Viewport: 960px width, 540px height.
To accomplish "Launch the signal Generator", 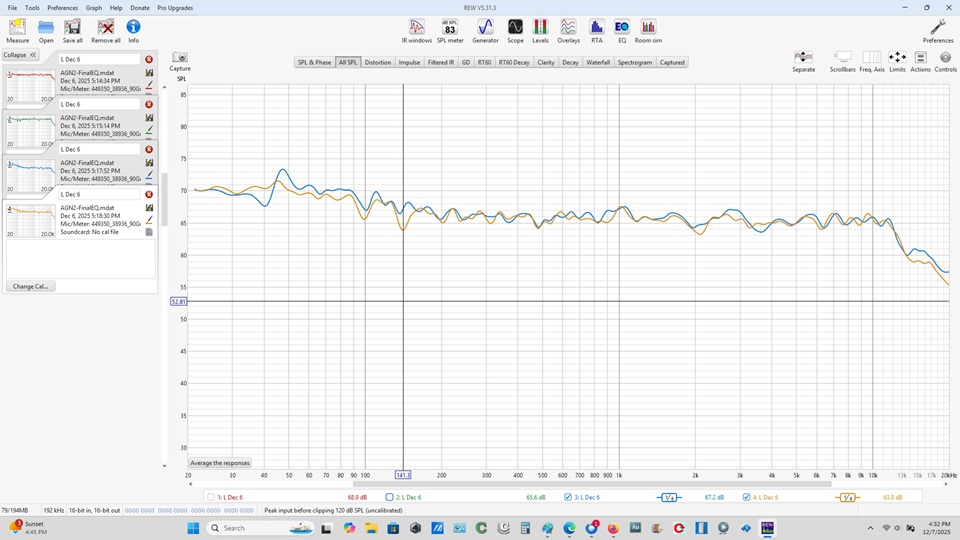I will 484,29.
